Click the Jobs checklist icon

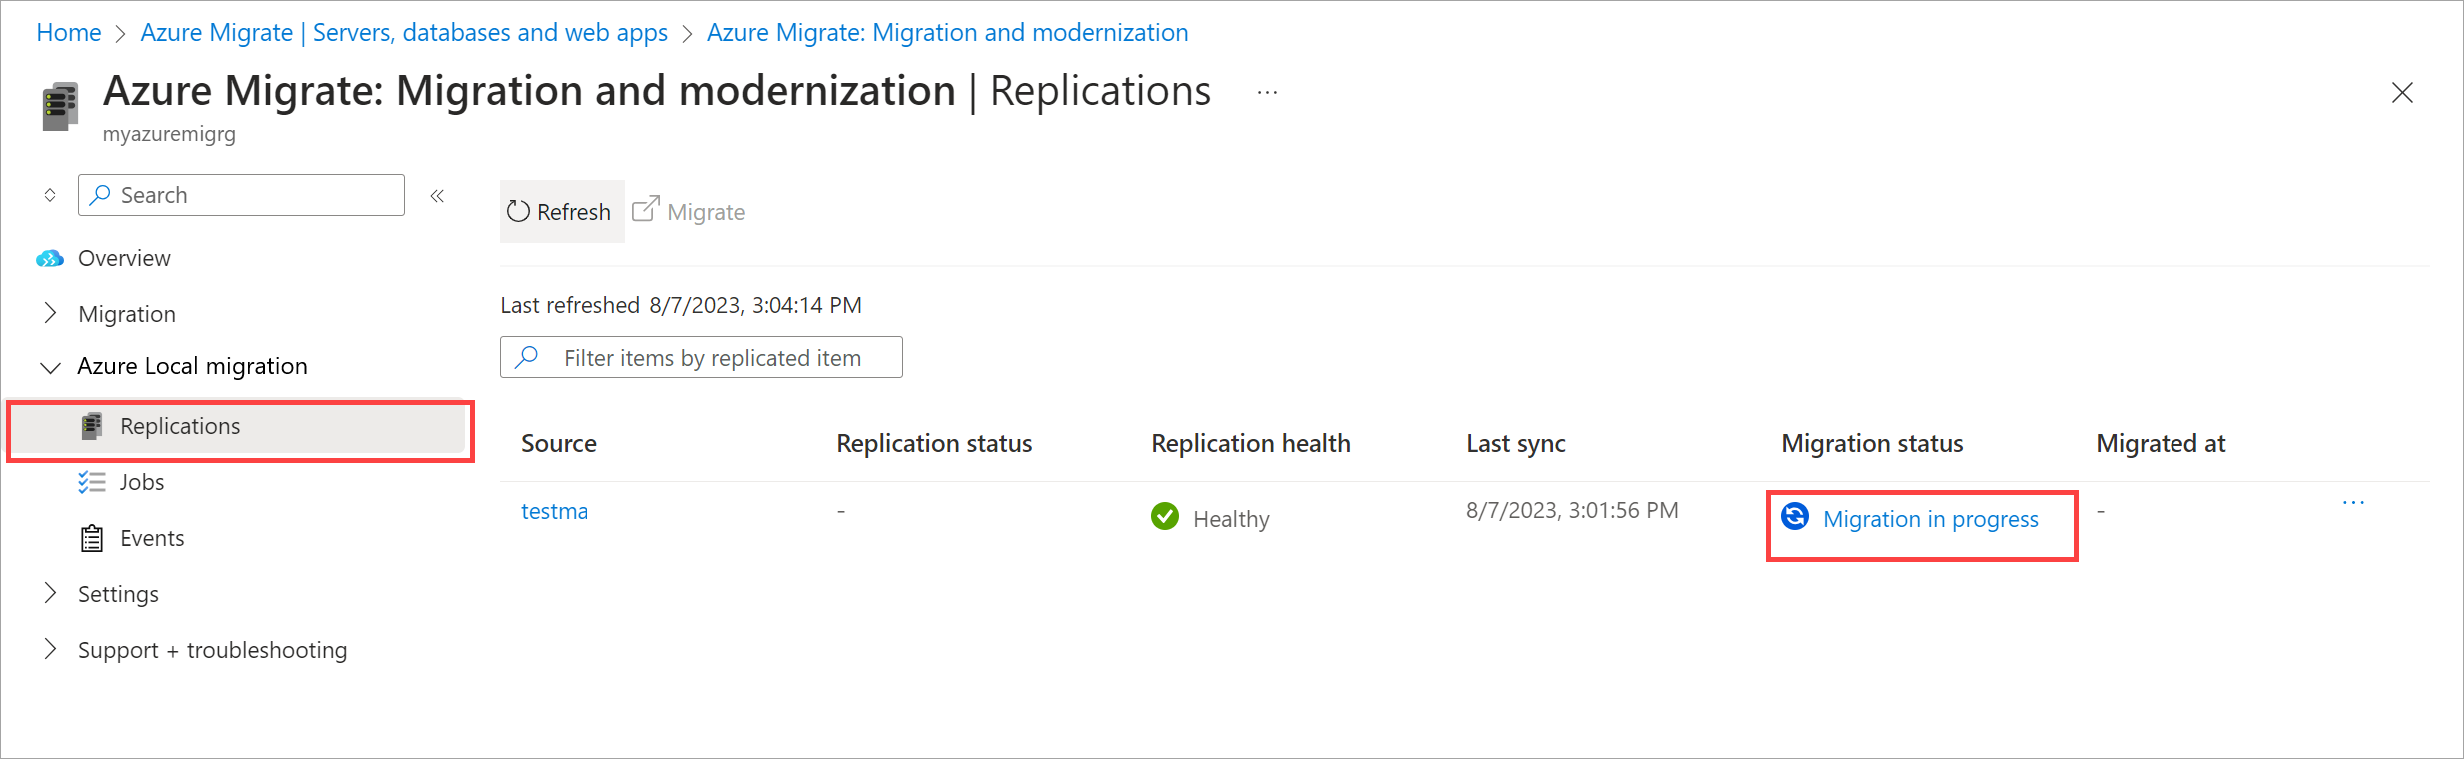point(92,483)
